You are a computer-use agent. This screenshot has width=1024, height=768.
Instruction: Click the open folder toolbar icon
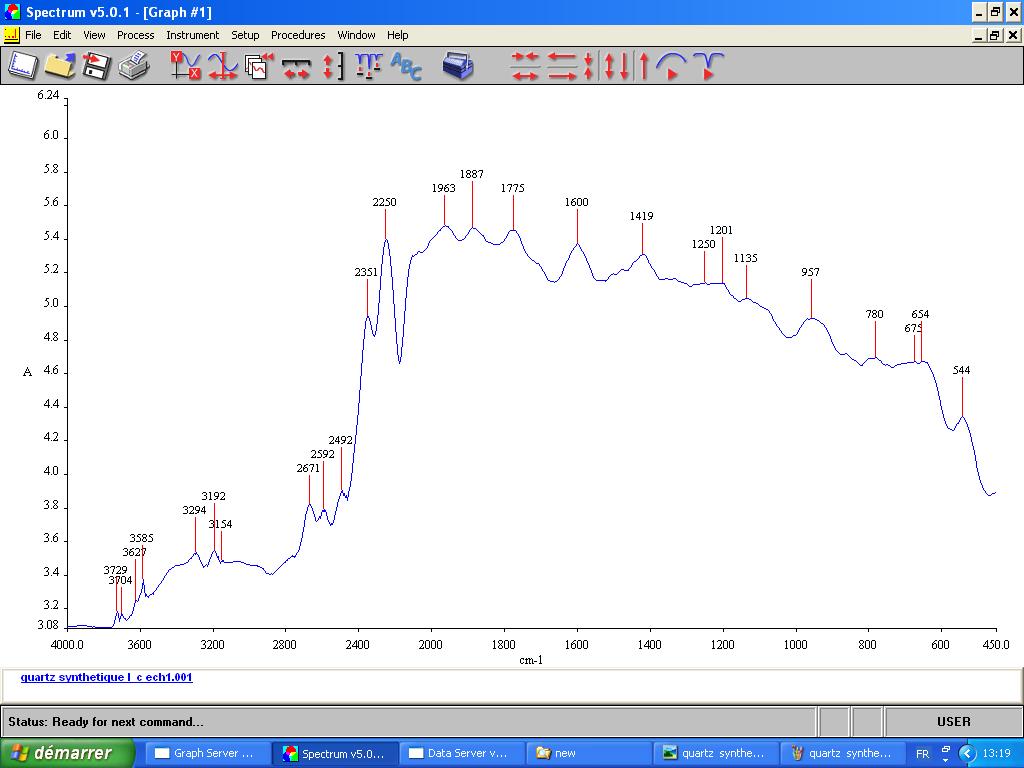point(60,66)
